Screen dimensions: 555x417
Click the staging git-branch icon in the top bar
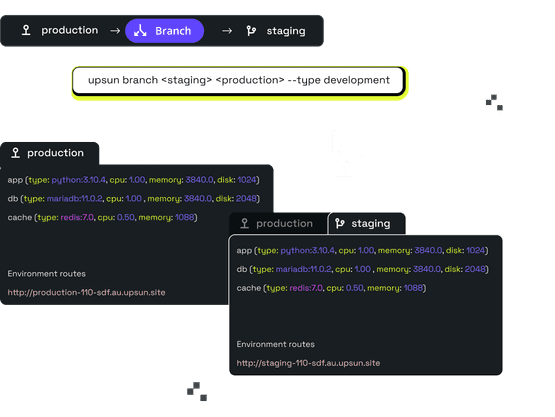251,31
